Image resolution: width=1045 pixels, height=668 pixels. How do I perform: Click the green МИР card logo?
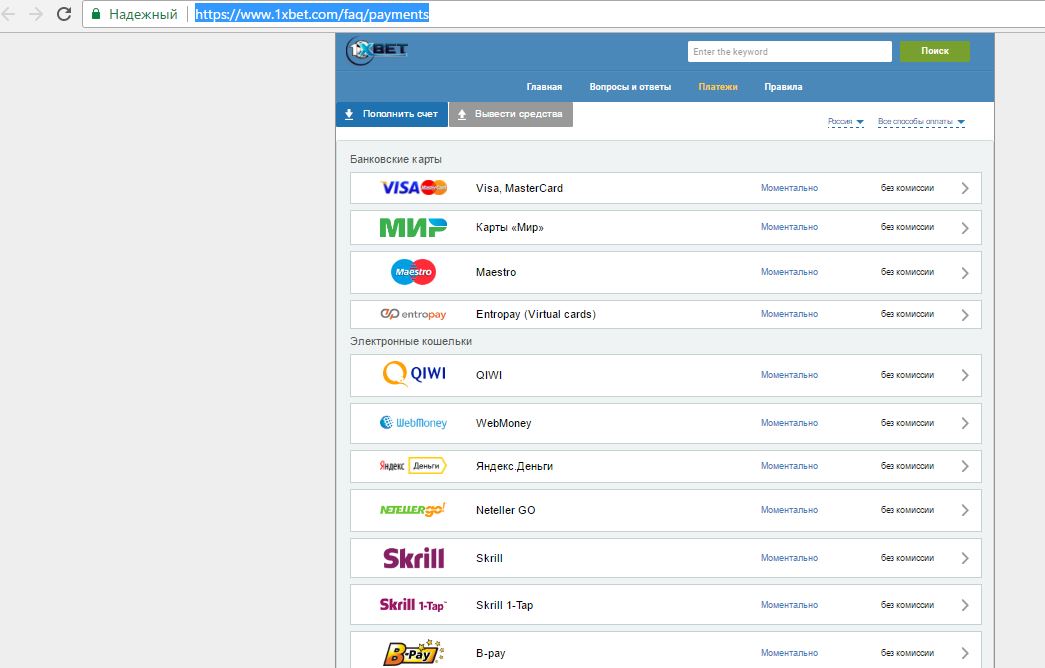pos(413,227)
